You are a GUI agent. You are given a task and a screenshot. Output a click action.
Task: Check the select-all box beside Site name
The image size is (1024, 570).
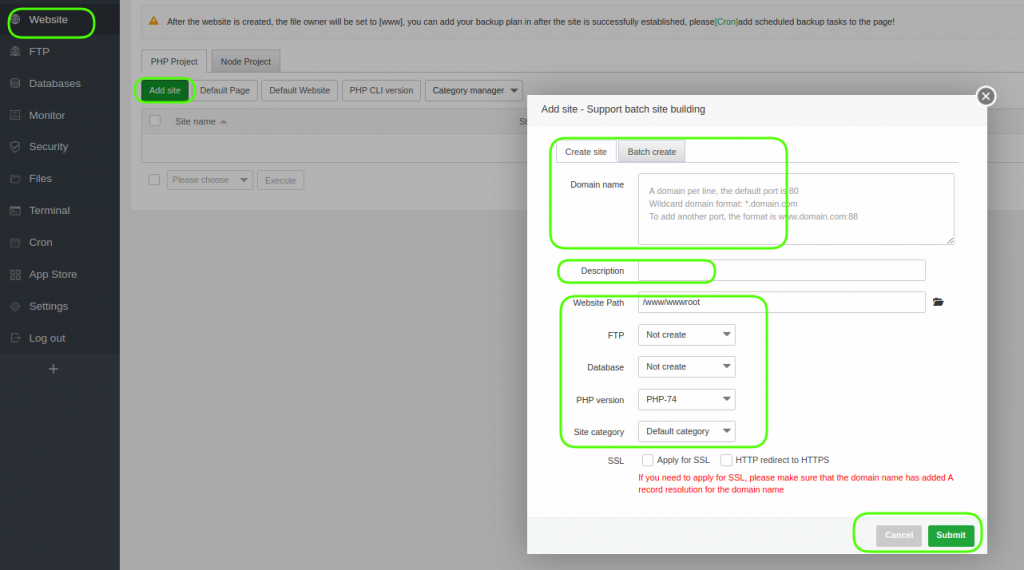coord(154,121)
